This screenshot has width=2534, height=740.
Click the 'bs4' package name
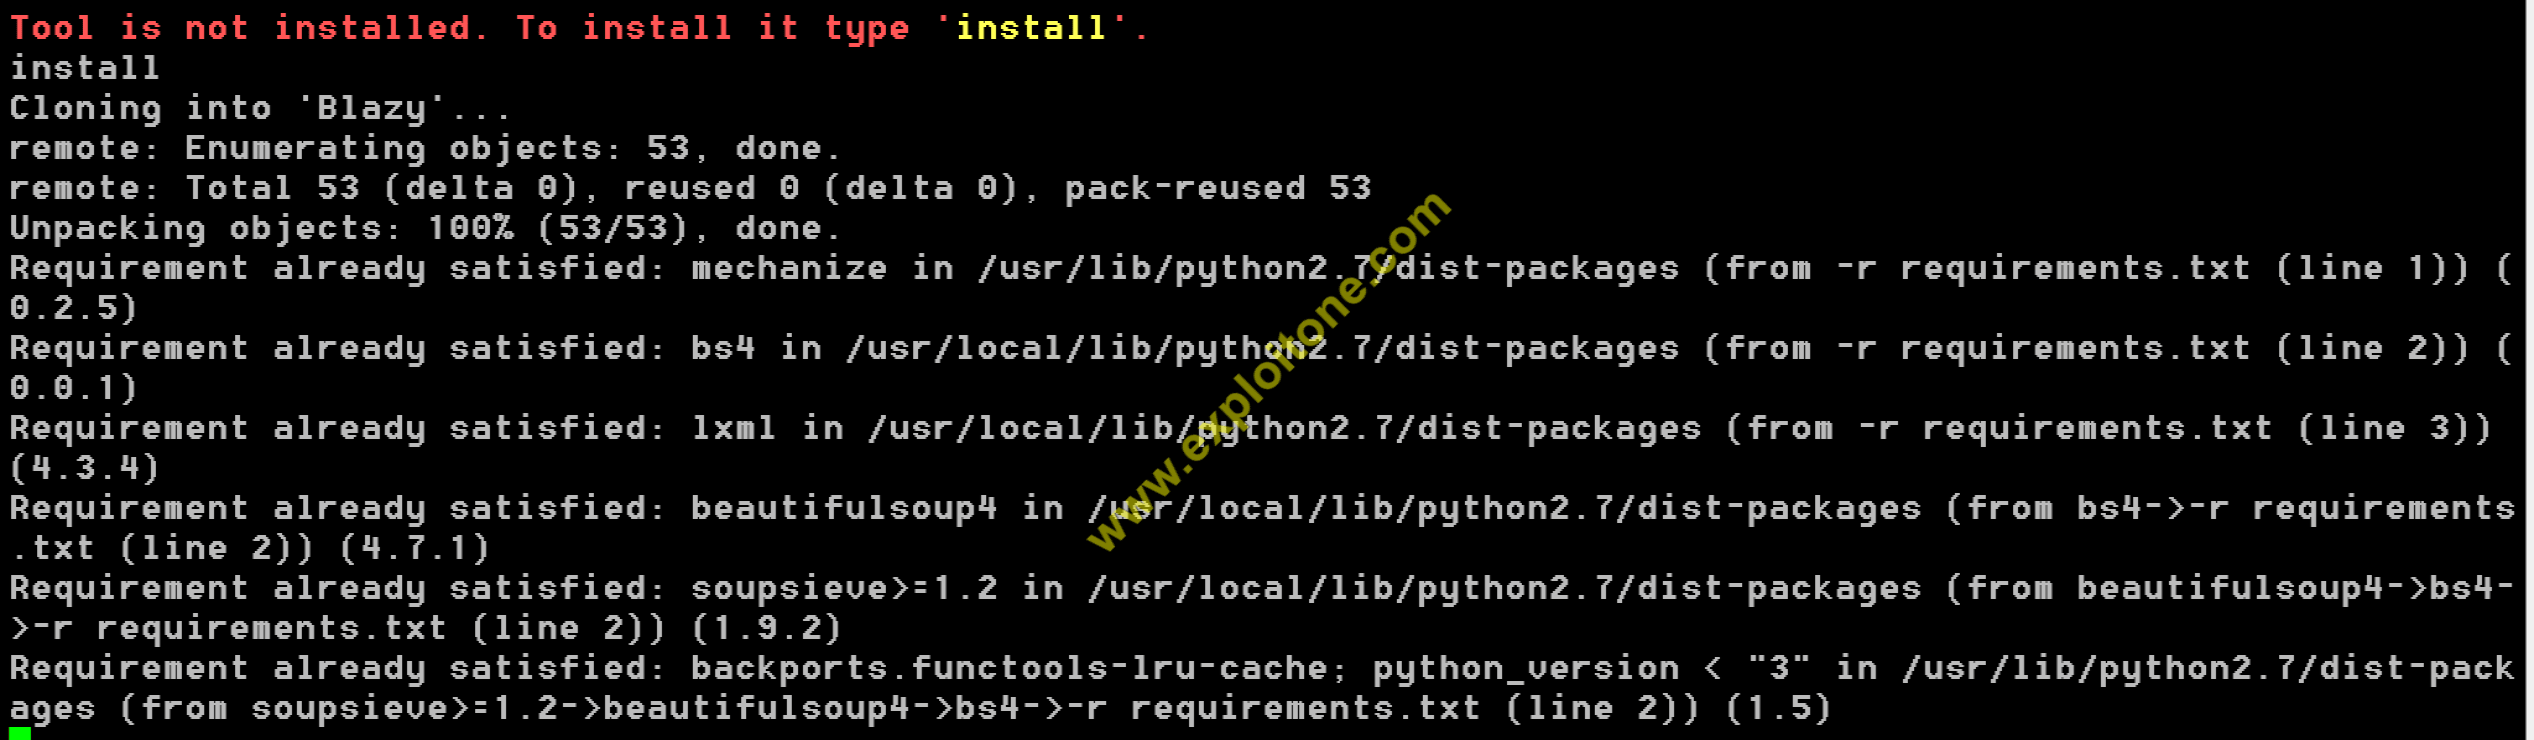(723, 348)
